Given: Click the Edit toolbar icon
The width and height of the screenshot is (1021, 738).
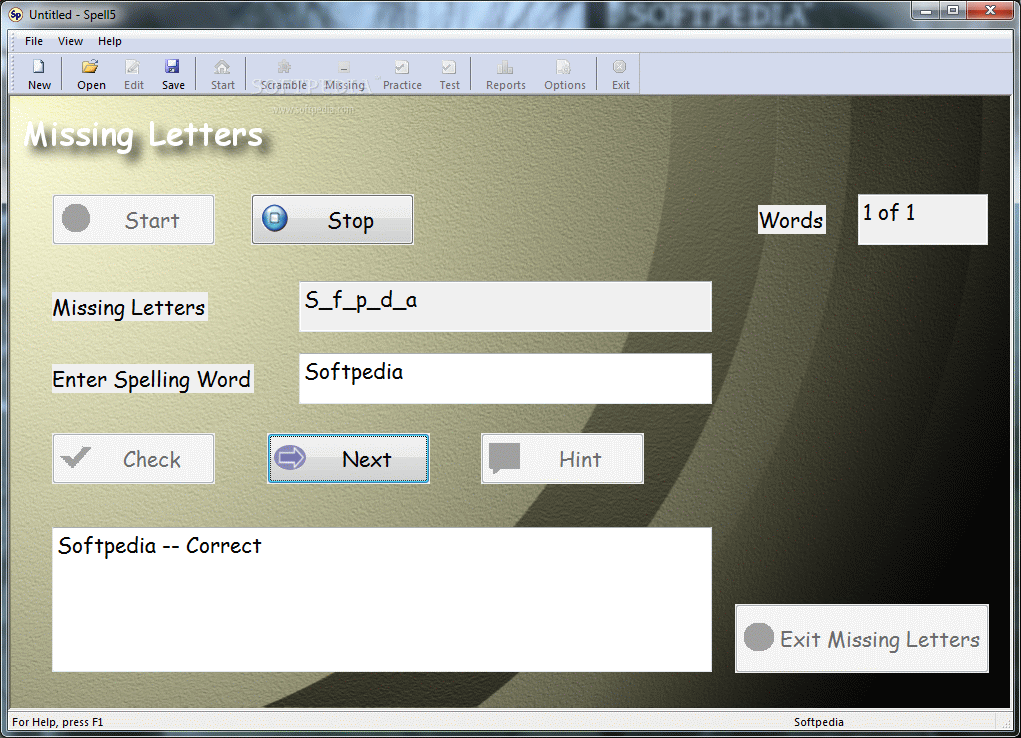Looking at the screenshot, I should [x=133, y=74].
